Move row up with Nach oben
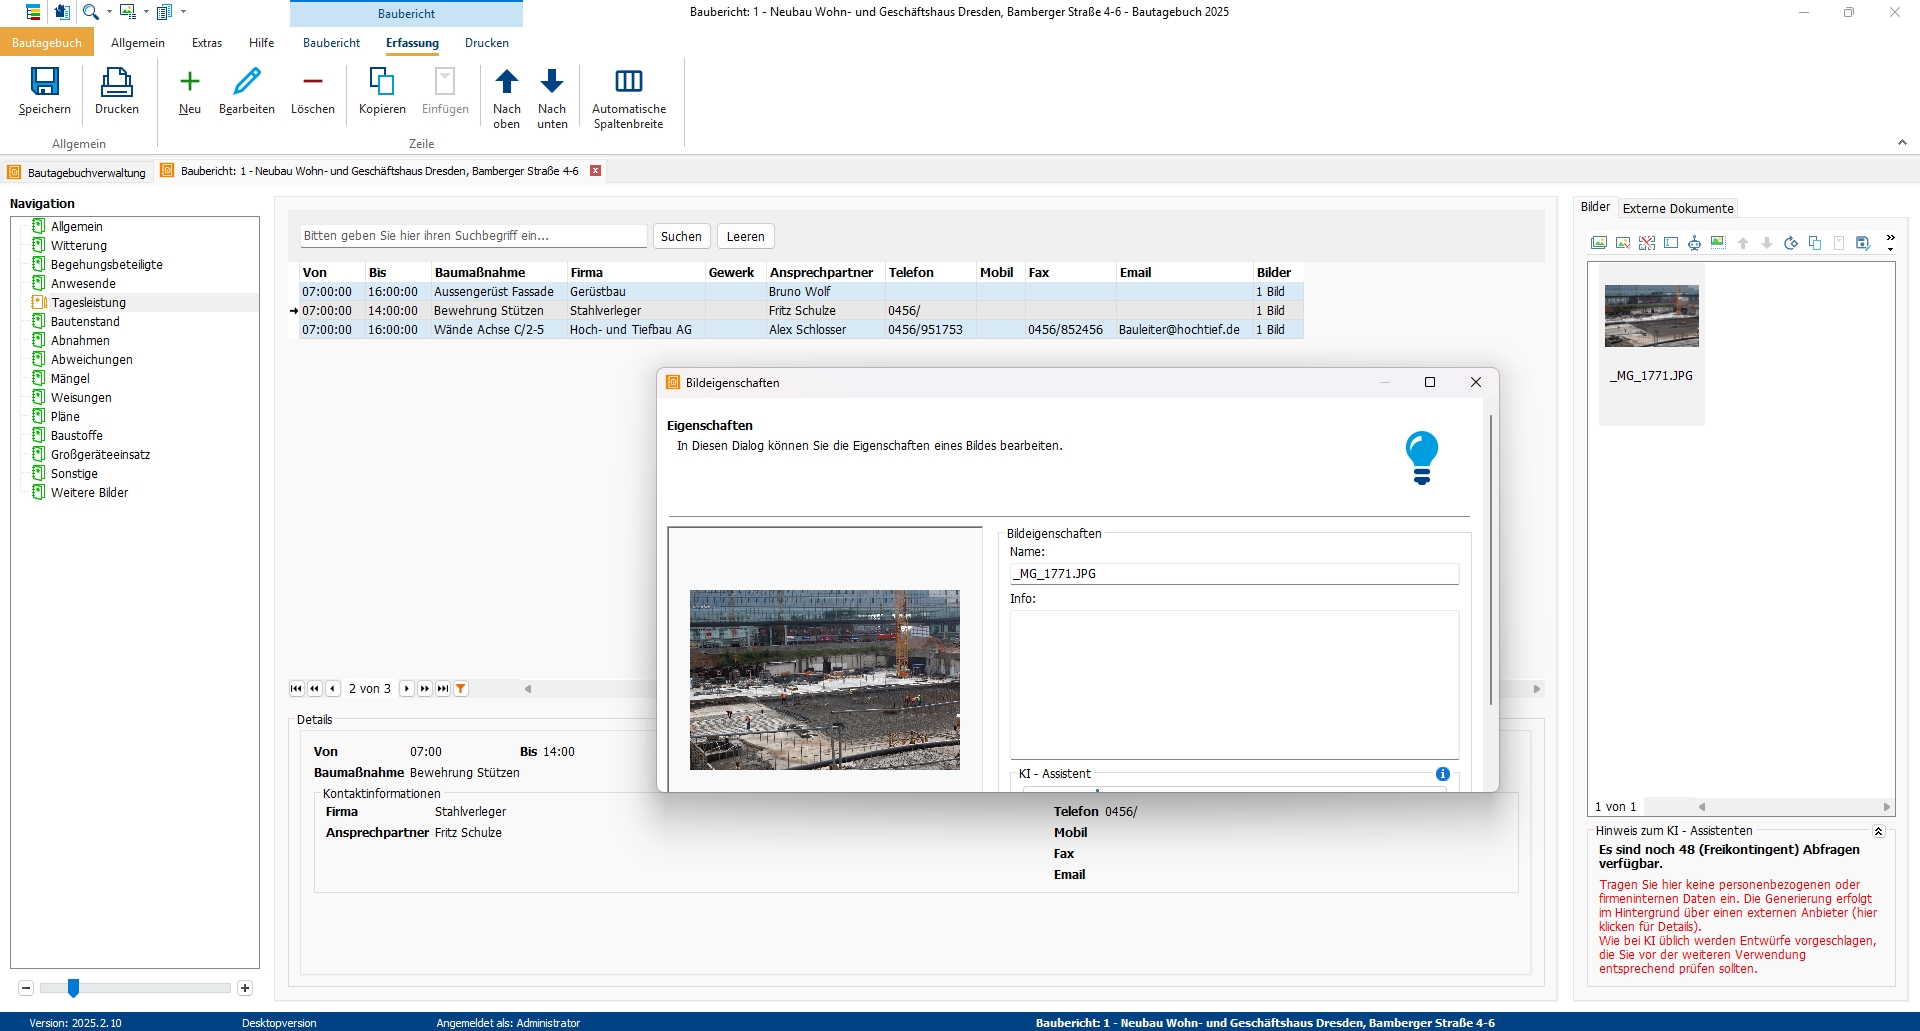 pyautogui.click(x=507, y=82)
